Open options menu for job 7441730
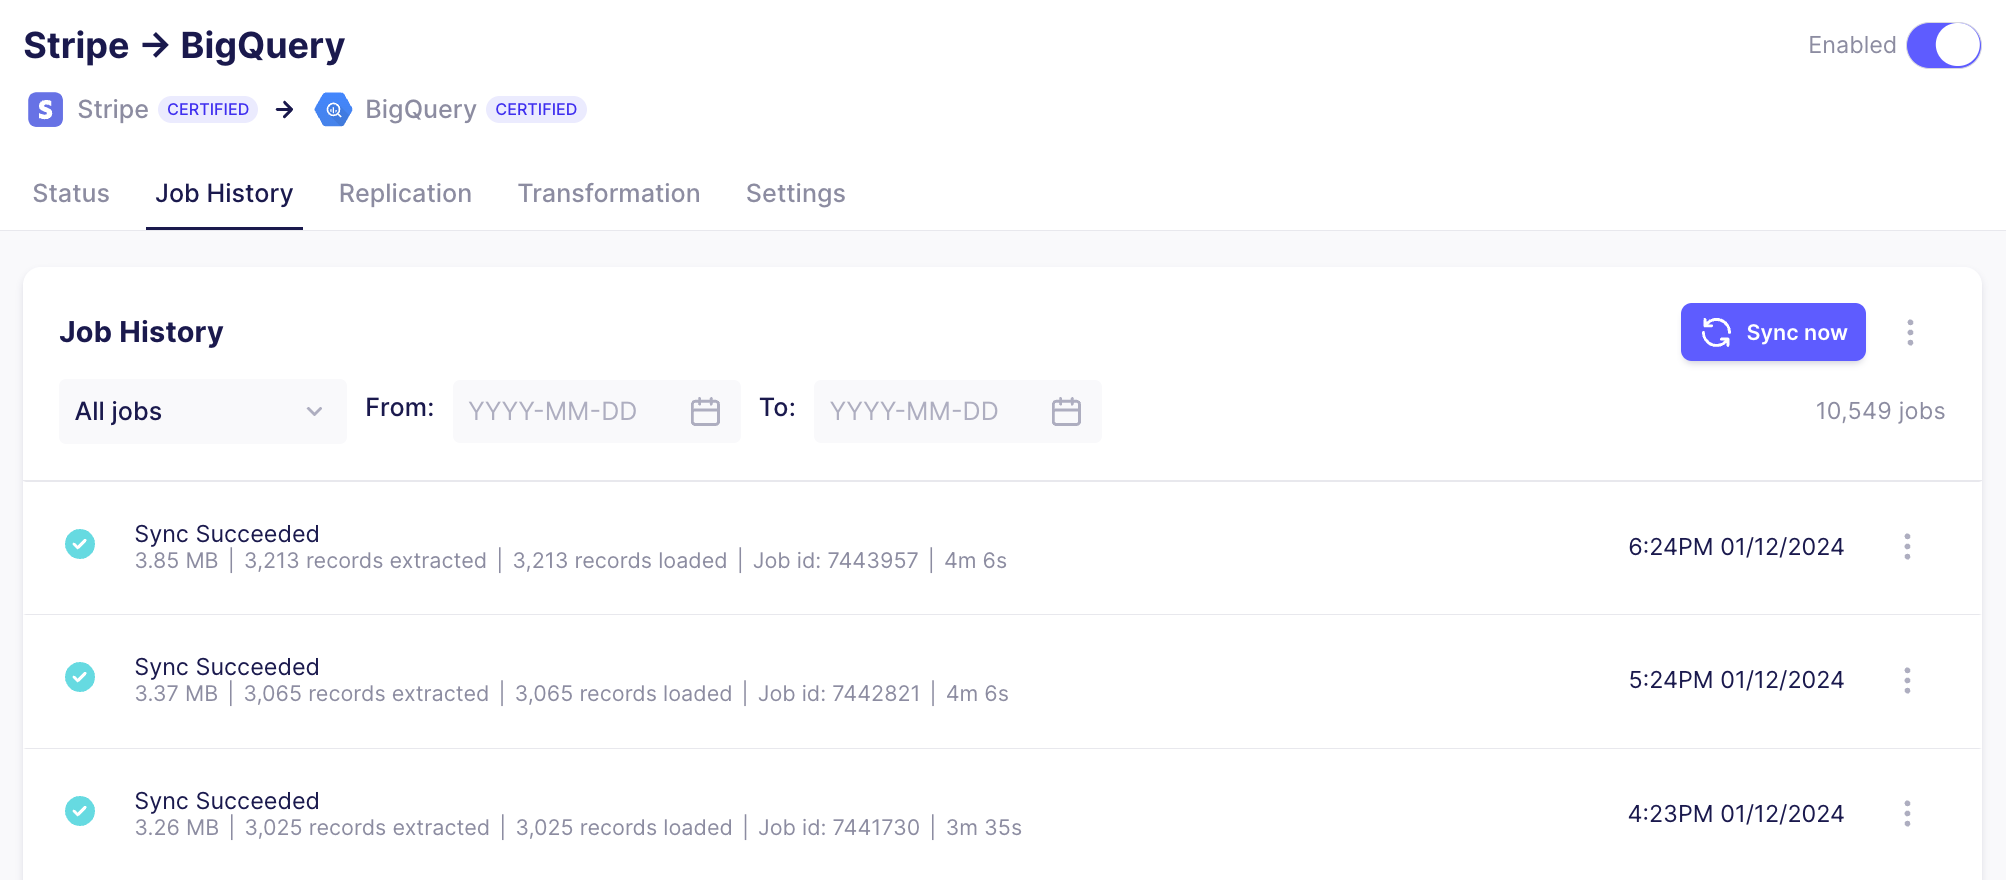 point(1907,814)
